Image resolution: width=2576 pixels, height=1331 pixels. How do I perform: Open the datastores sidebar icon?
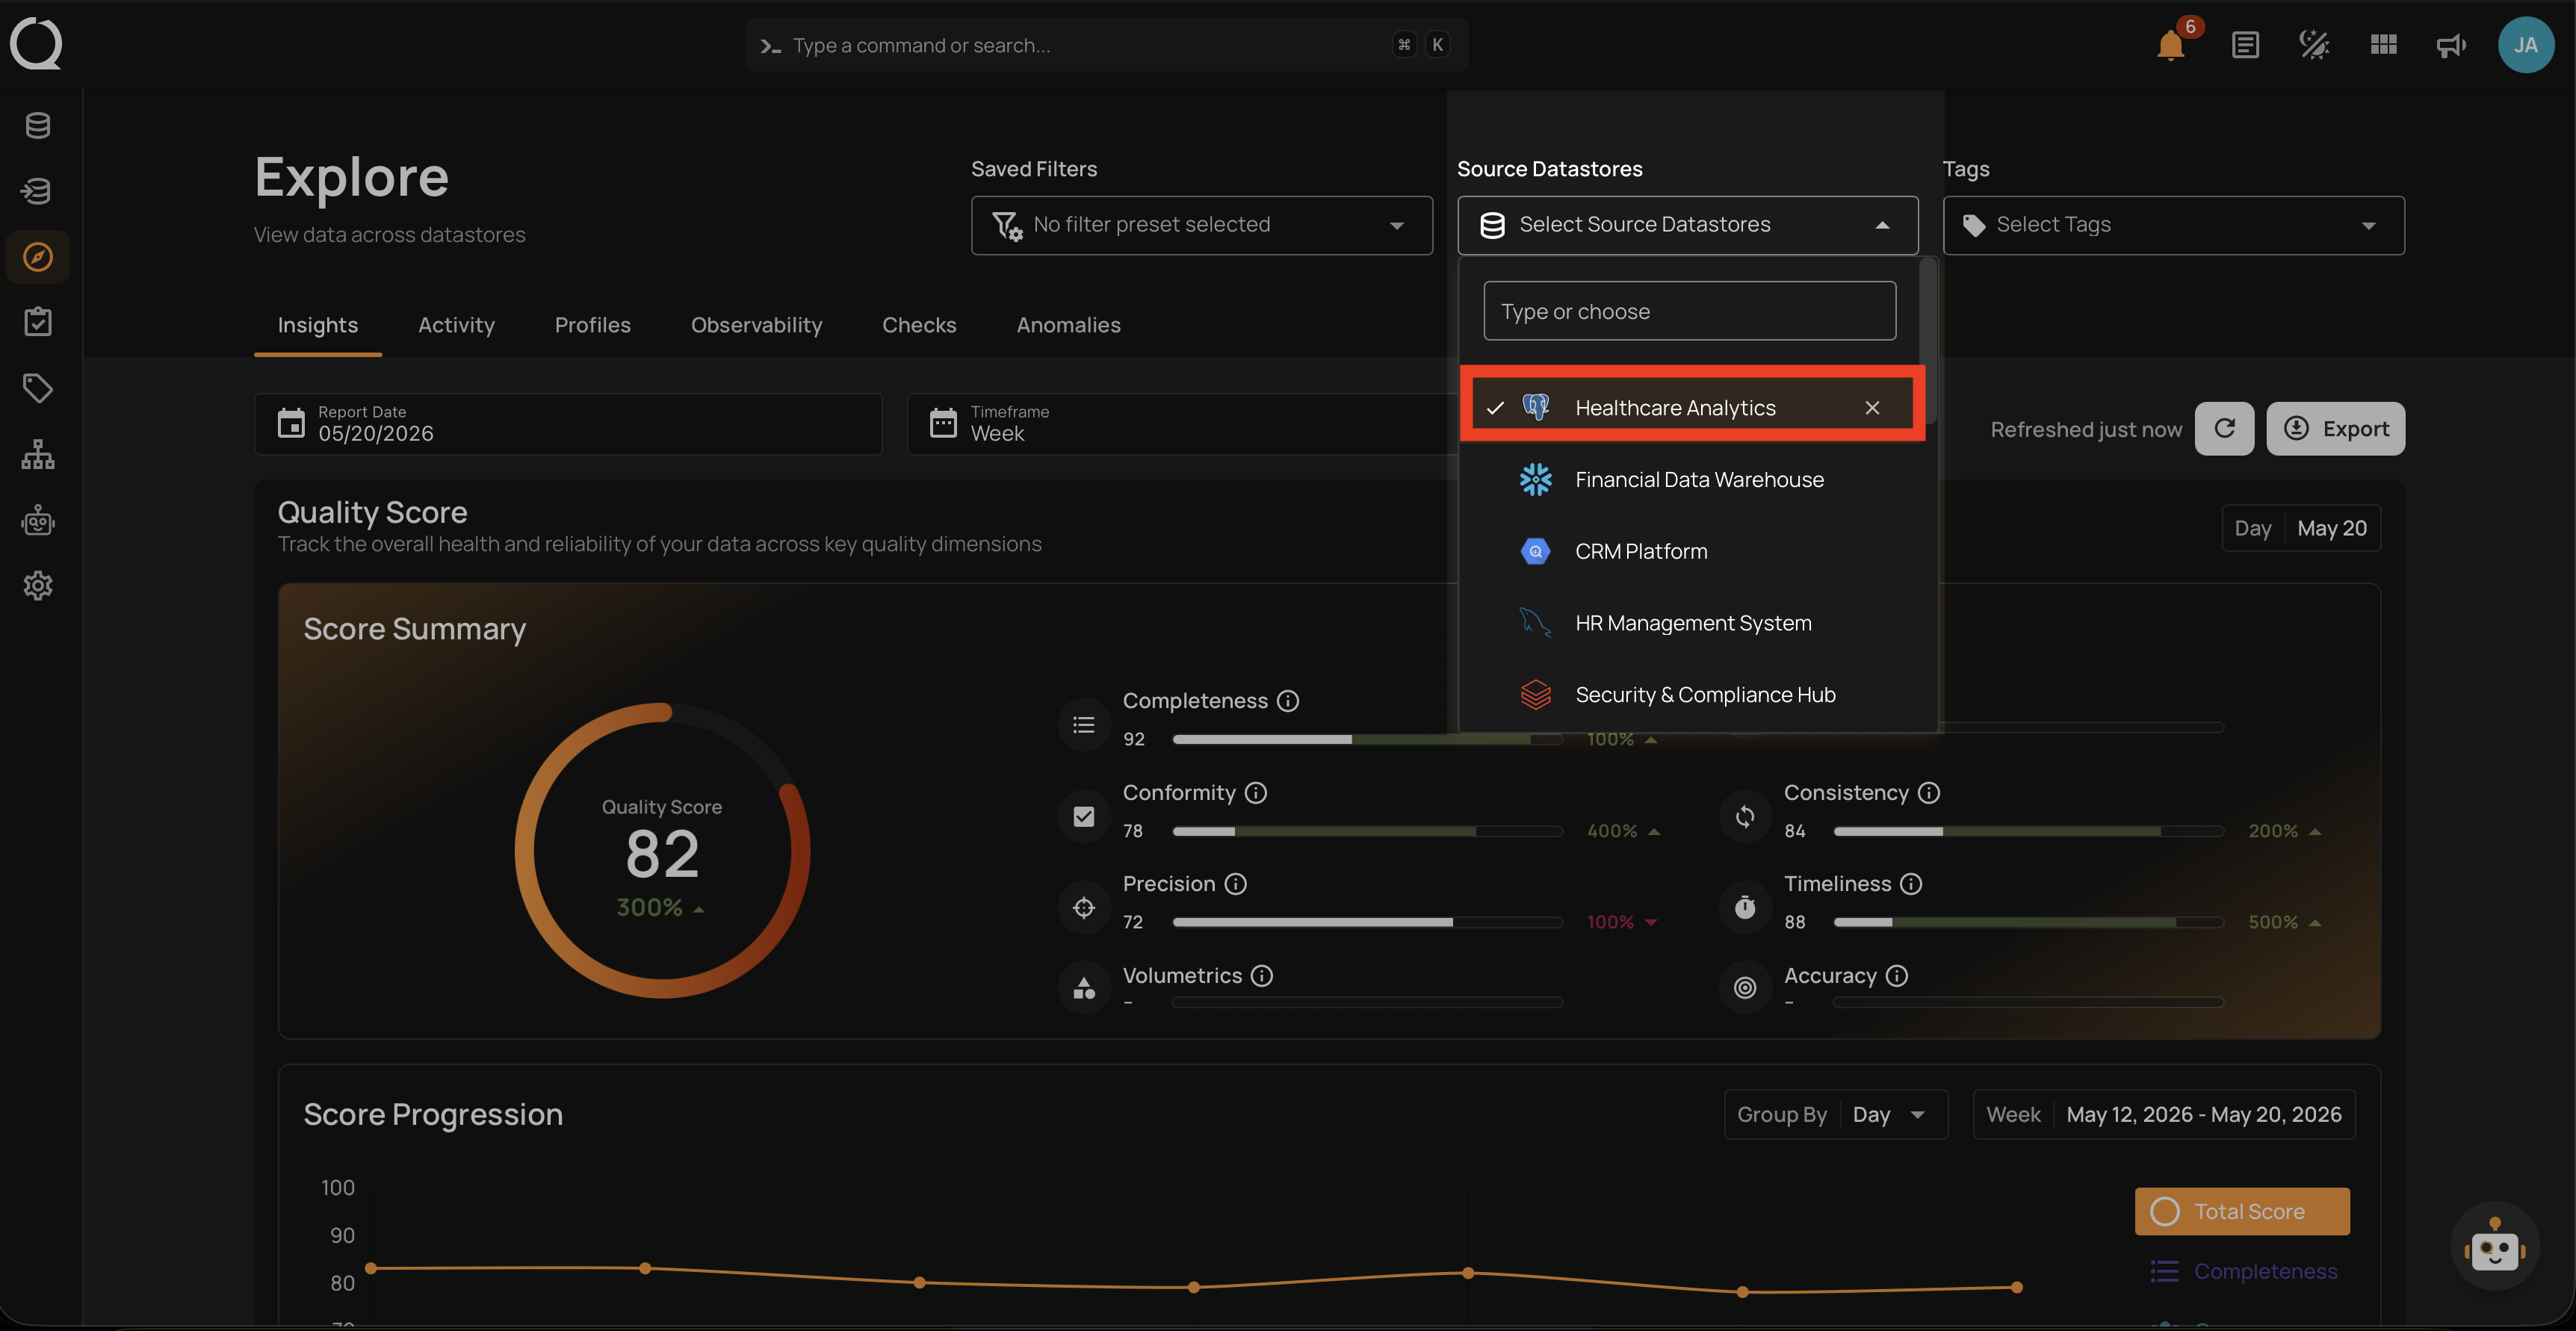click(x=38, y=126)
